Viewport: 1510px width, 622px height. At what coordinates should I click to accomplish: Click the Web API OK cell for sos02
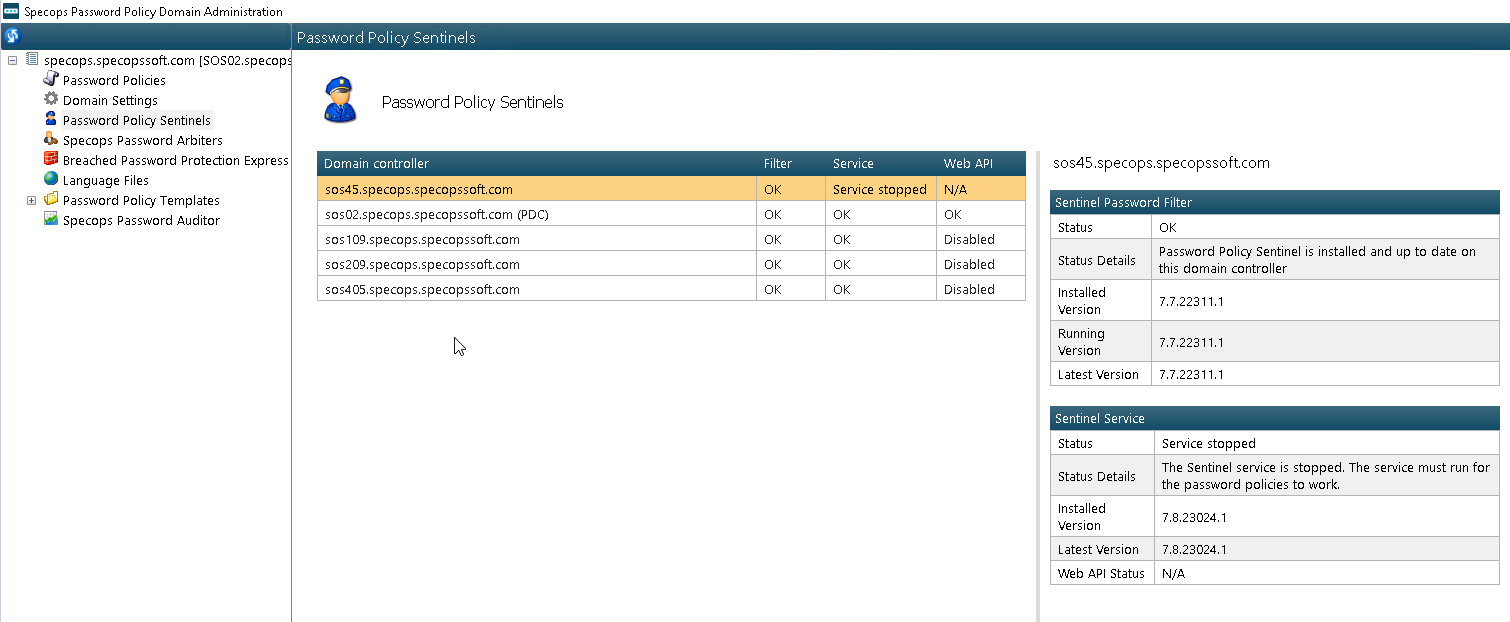[x=981, y=214]
